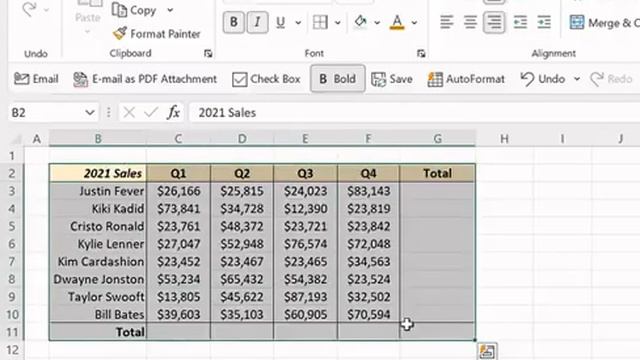Toggle Italic formatting

click(x=257, y=22)
